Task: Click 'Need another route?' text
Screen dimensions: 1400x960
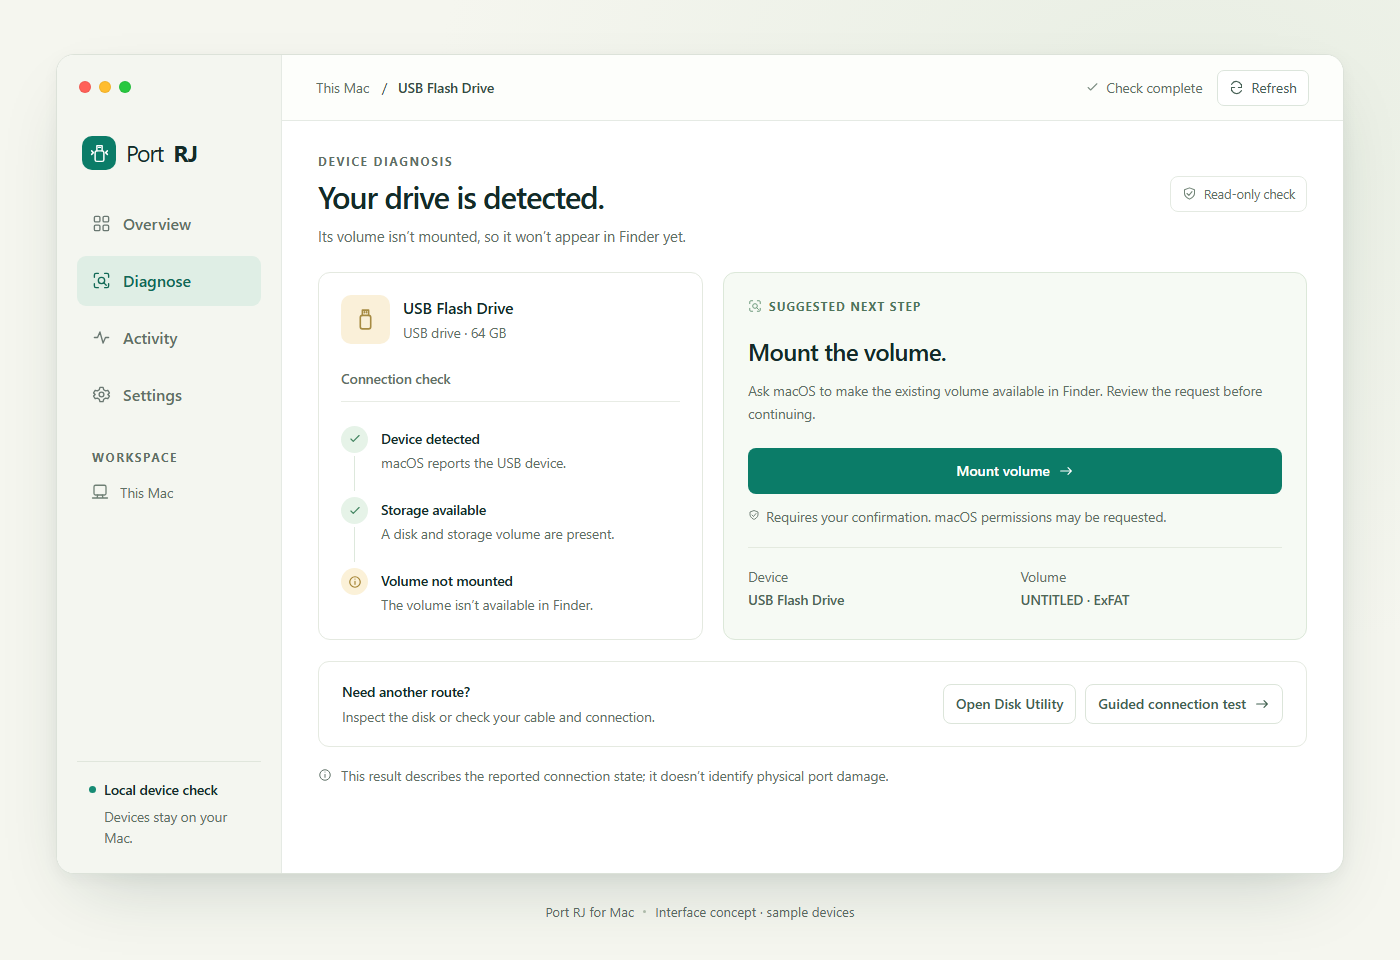Action: coord(406,692)
